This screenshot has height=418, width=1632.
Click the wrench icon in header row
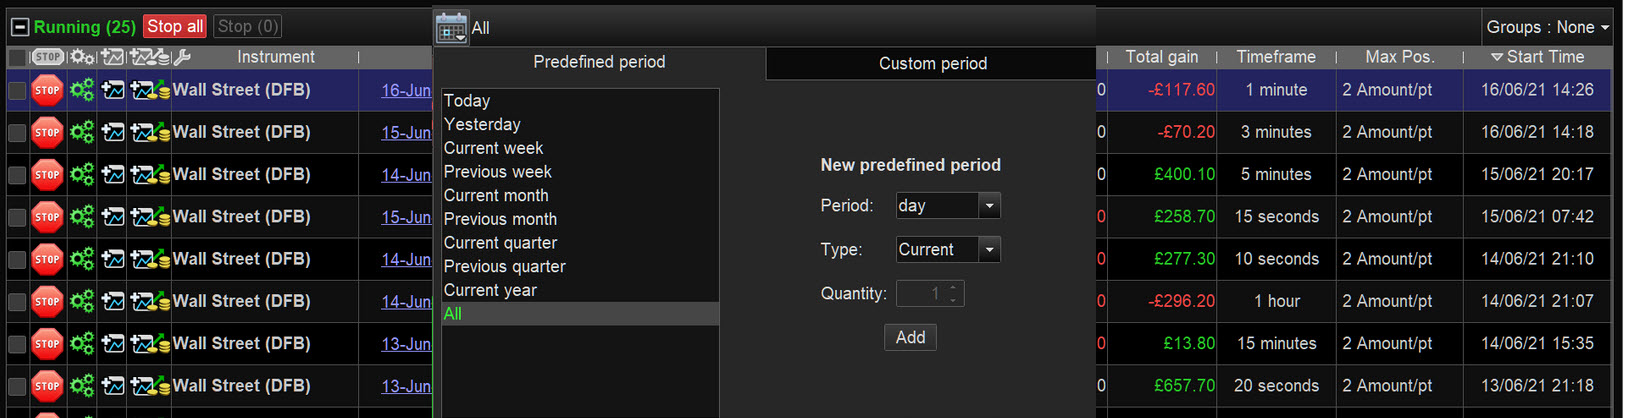(x=182, y=57)
